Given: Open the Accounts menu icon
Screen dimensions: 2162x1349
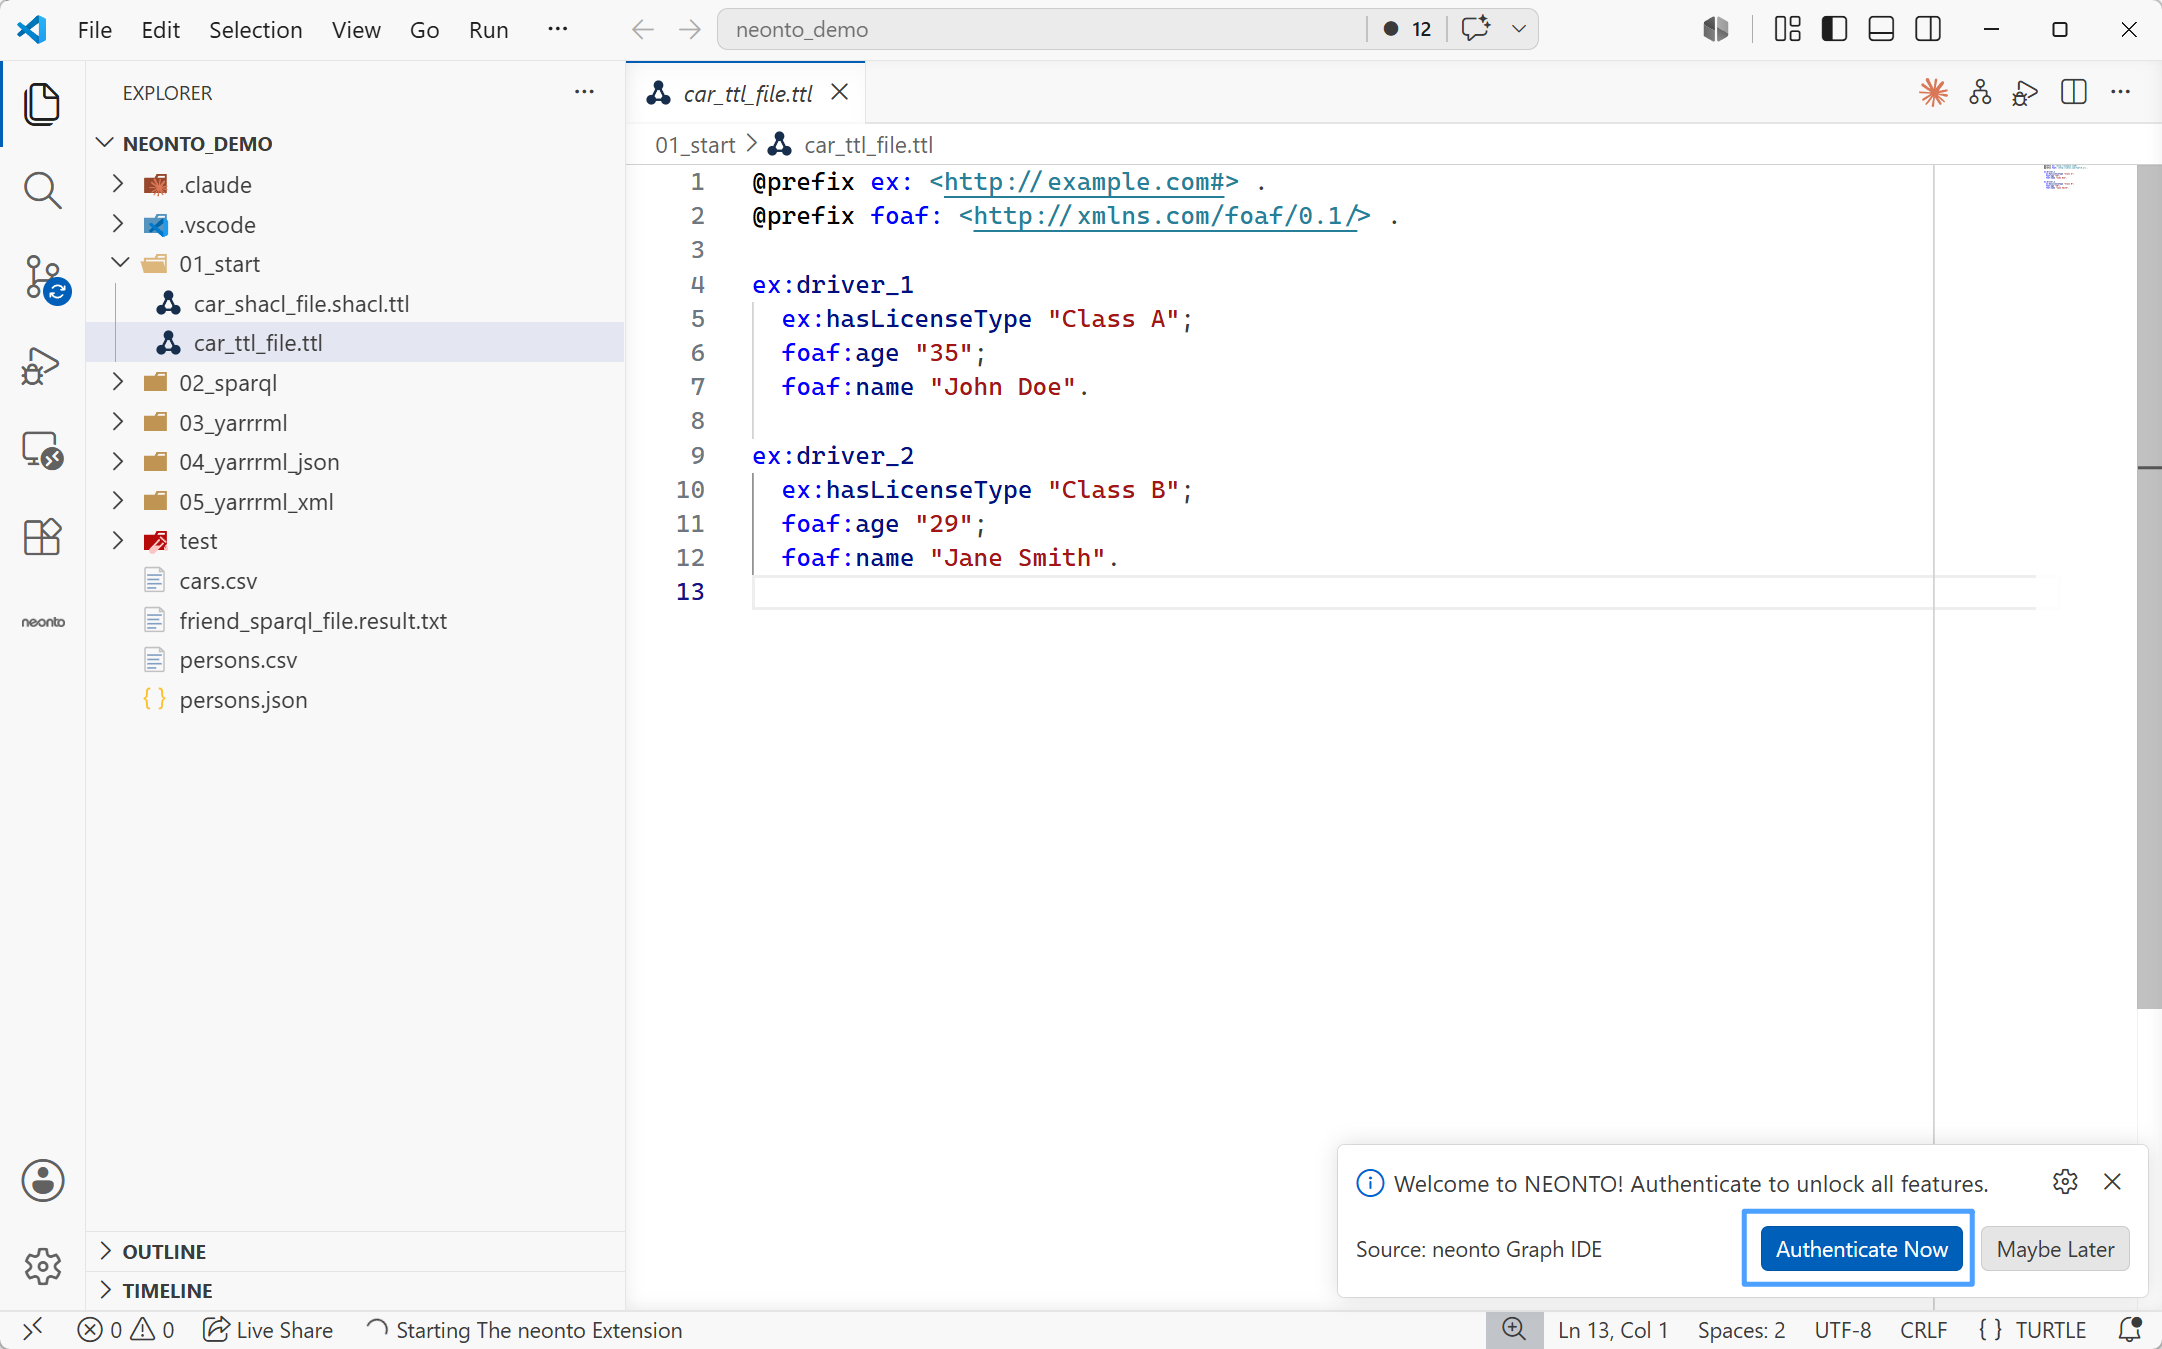Looking at the screenshot, I should click(42, 1181).
